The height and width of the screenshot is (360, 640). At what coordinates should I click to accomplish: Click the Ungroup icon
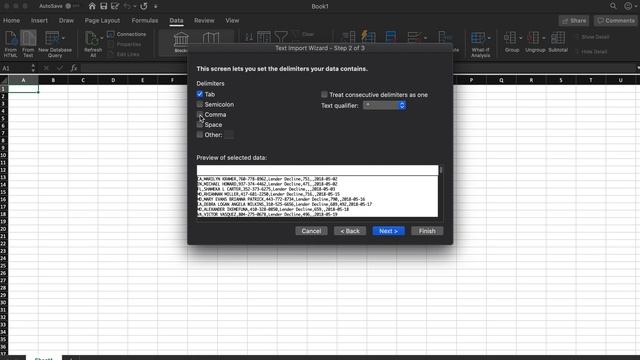point(533,38)
